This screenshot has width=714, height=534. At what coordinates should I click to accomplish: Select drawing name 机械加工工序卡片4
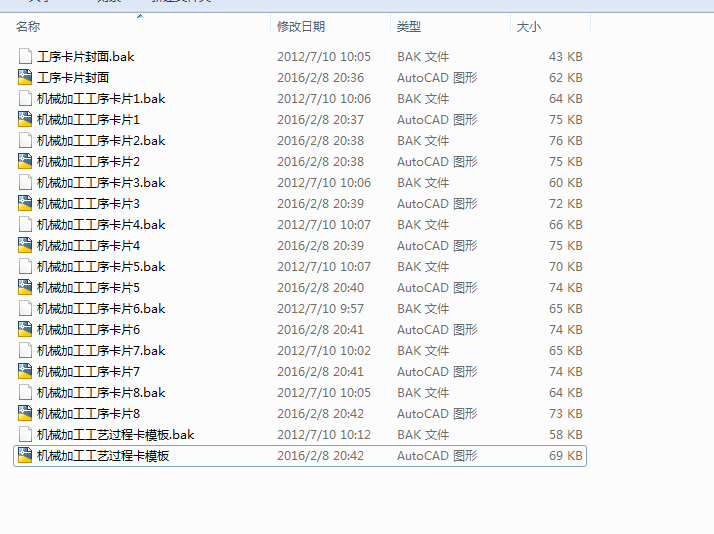click(x=88, y=245)
